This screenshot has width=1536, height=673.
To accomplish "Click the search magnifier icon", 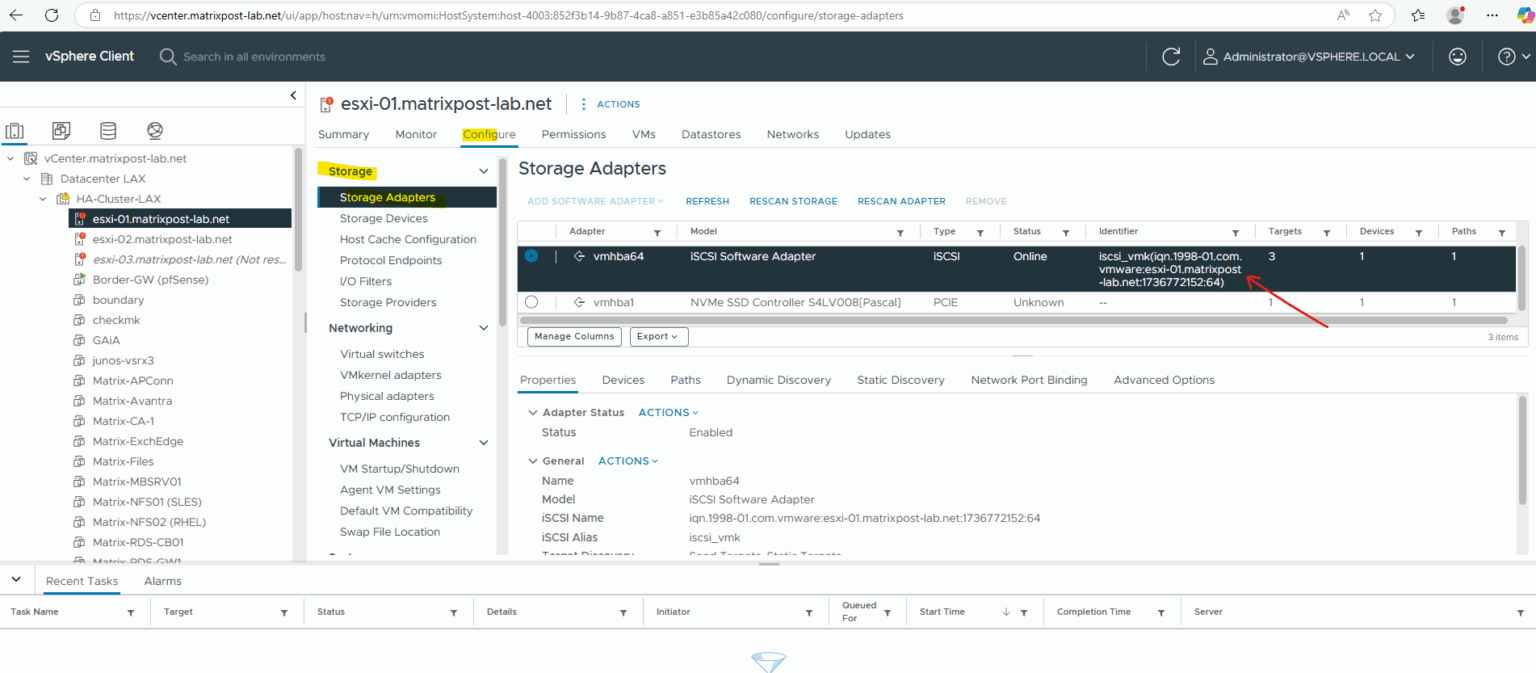I will 167,56.
